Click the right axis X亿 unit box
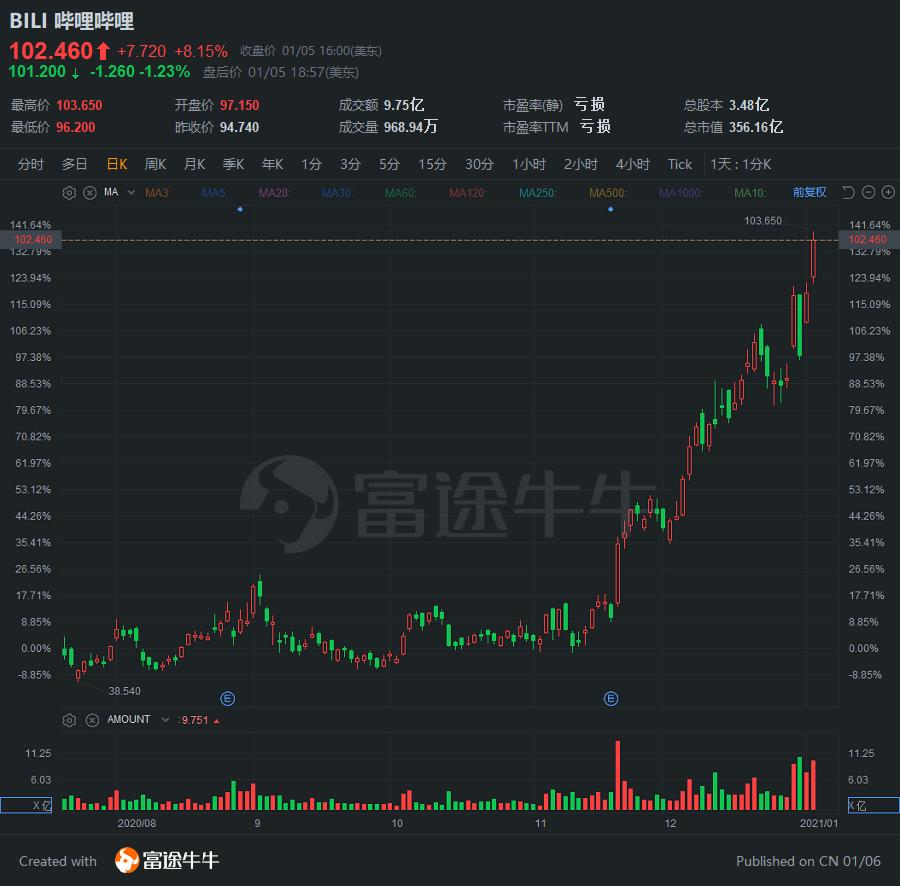900x886 pixels. [x=873, y=805]
